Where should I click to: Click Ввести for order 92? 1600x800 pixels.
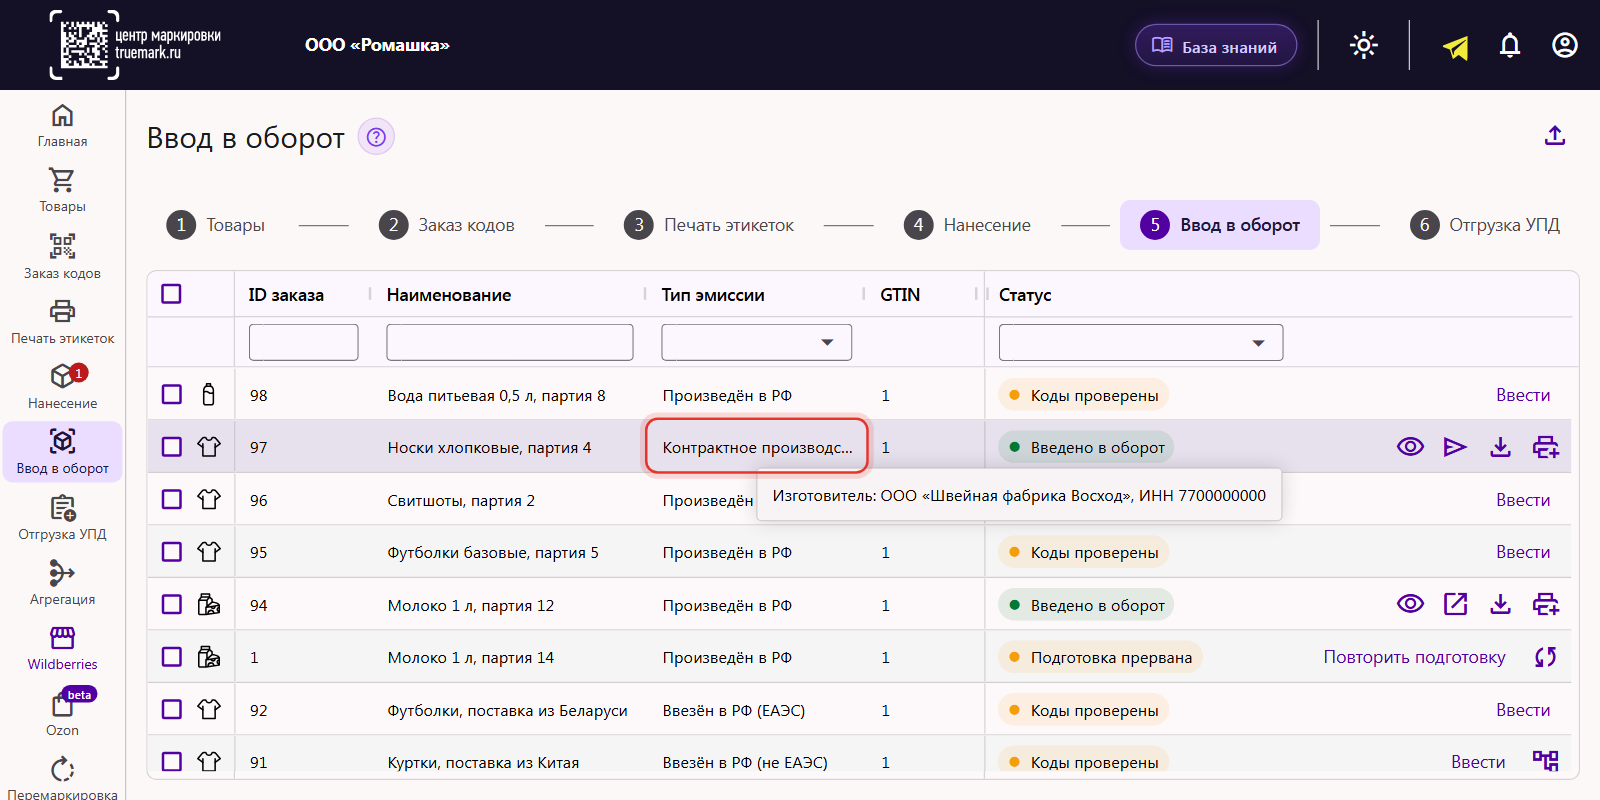tap(1523, 710)
